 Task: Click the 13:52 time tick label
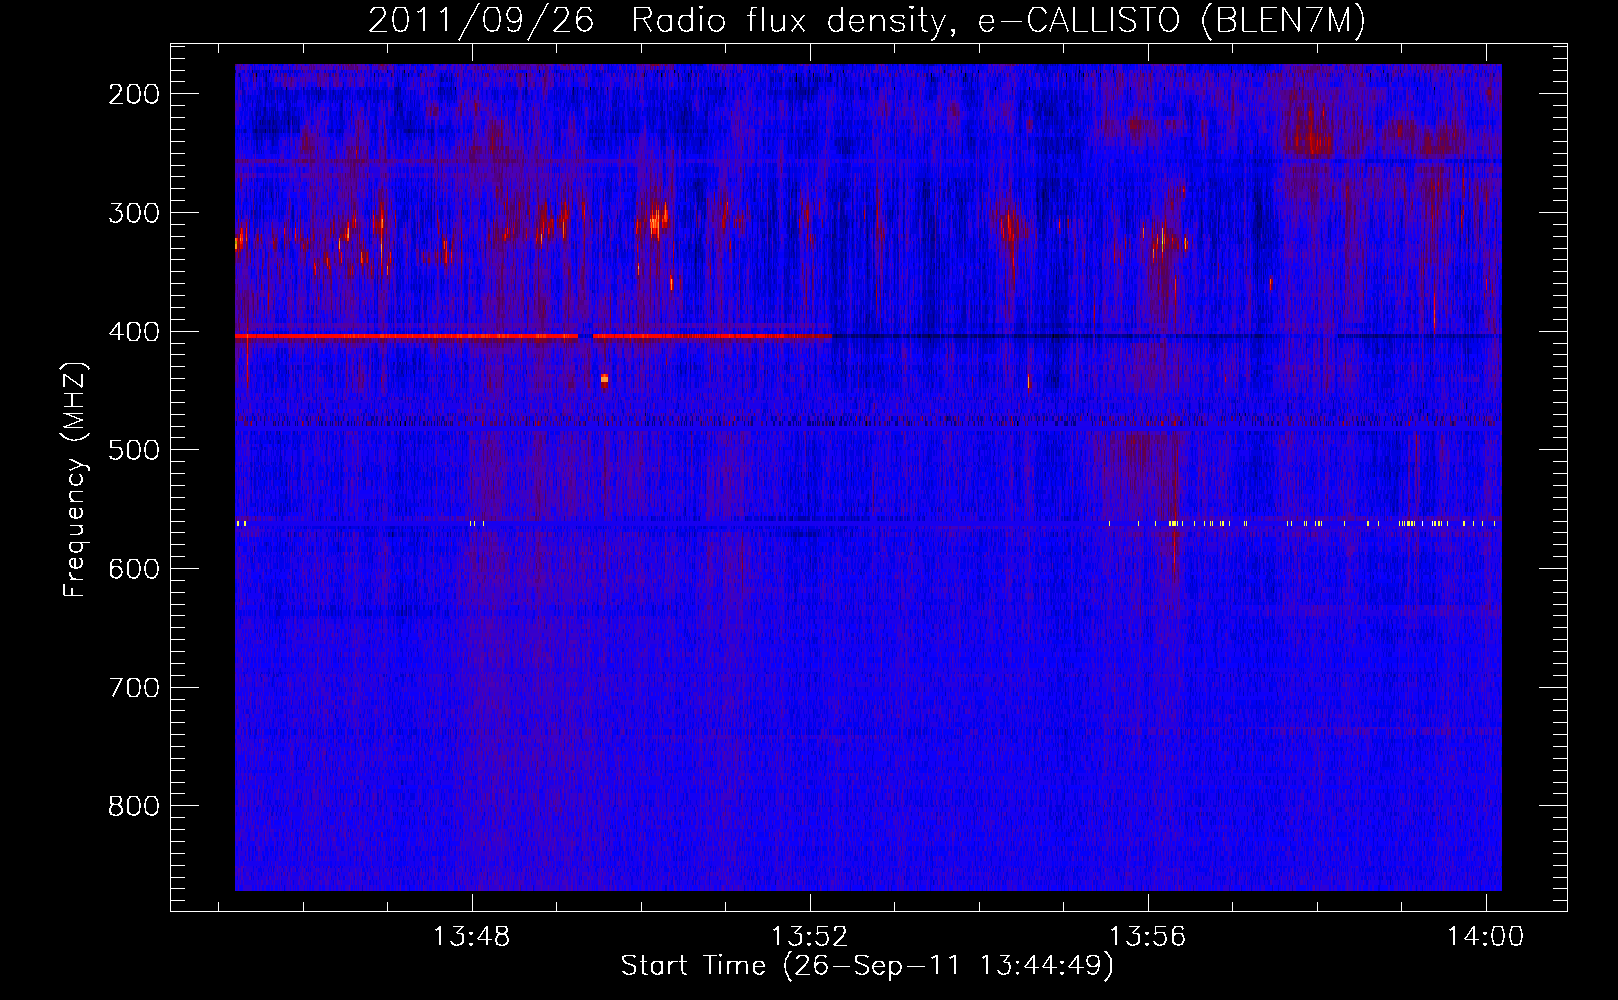click(x=809, y=937)
